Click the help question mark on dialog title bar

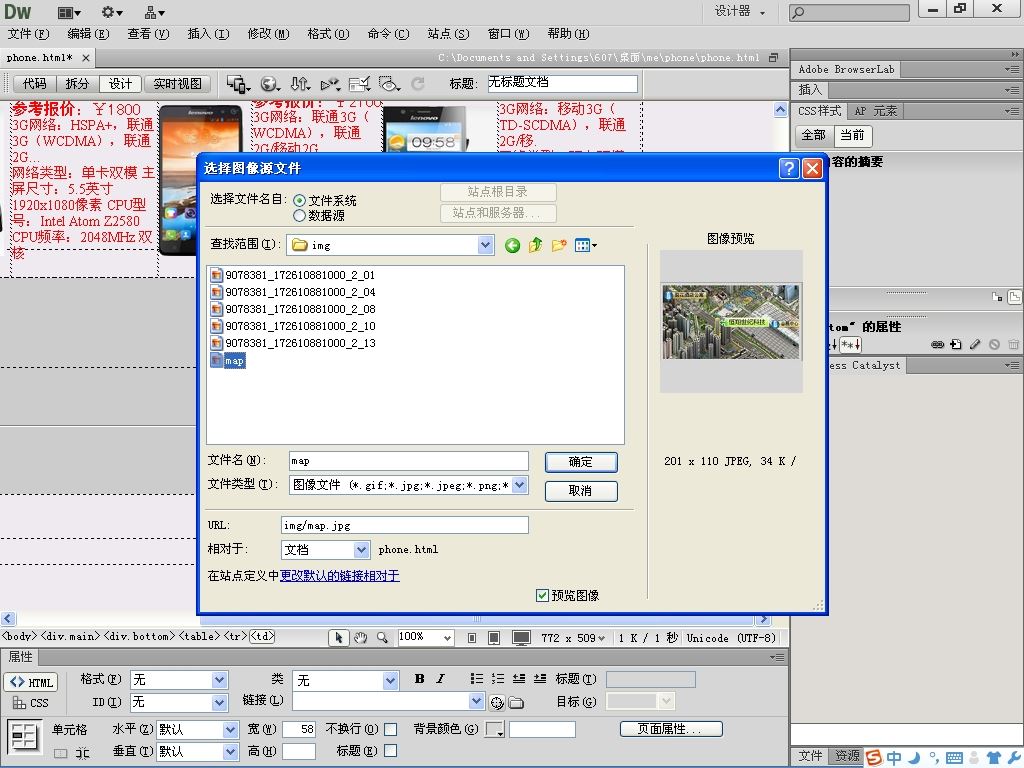[789, 168]
